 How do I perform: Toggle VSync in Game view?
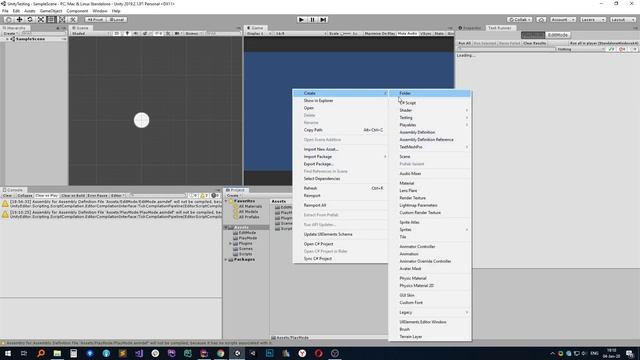point(425,33)
